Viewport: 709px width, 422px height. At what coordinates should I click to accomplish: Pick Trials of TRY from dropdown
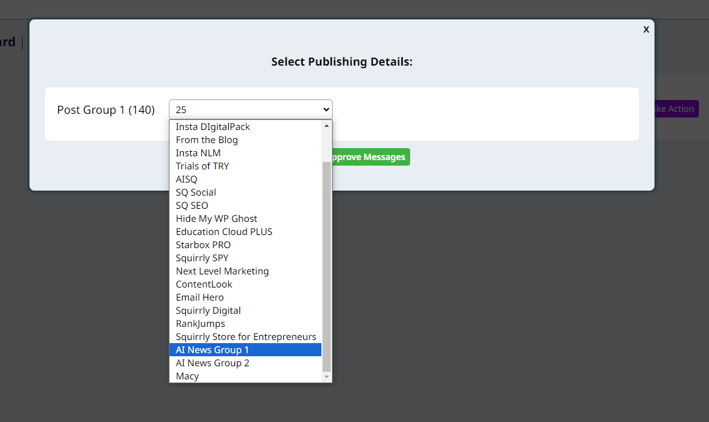pos(202,166)
